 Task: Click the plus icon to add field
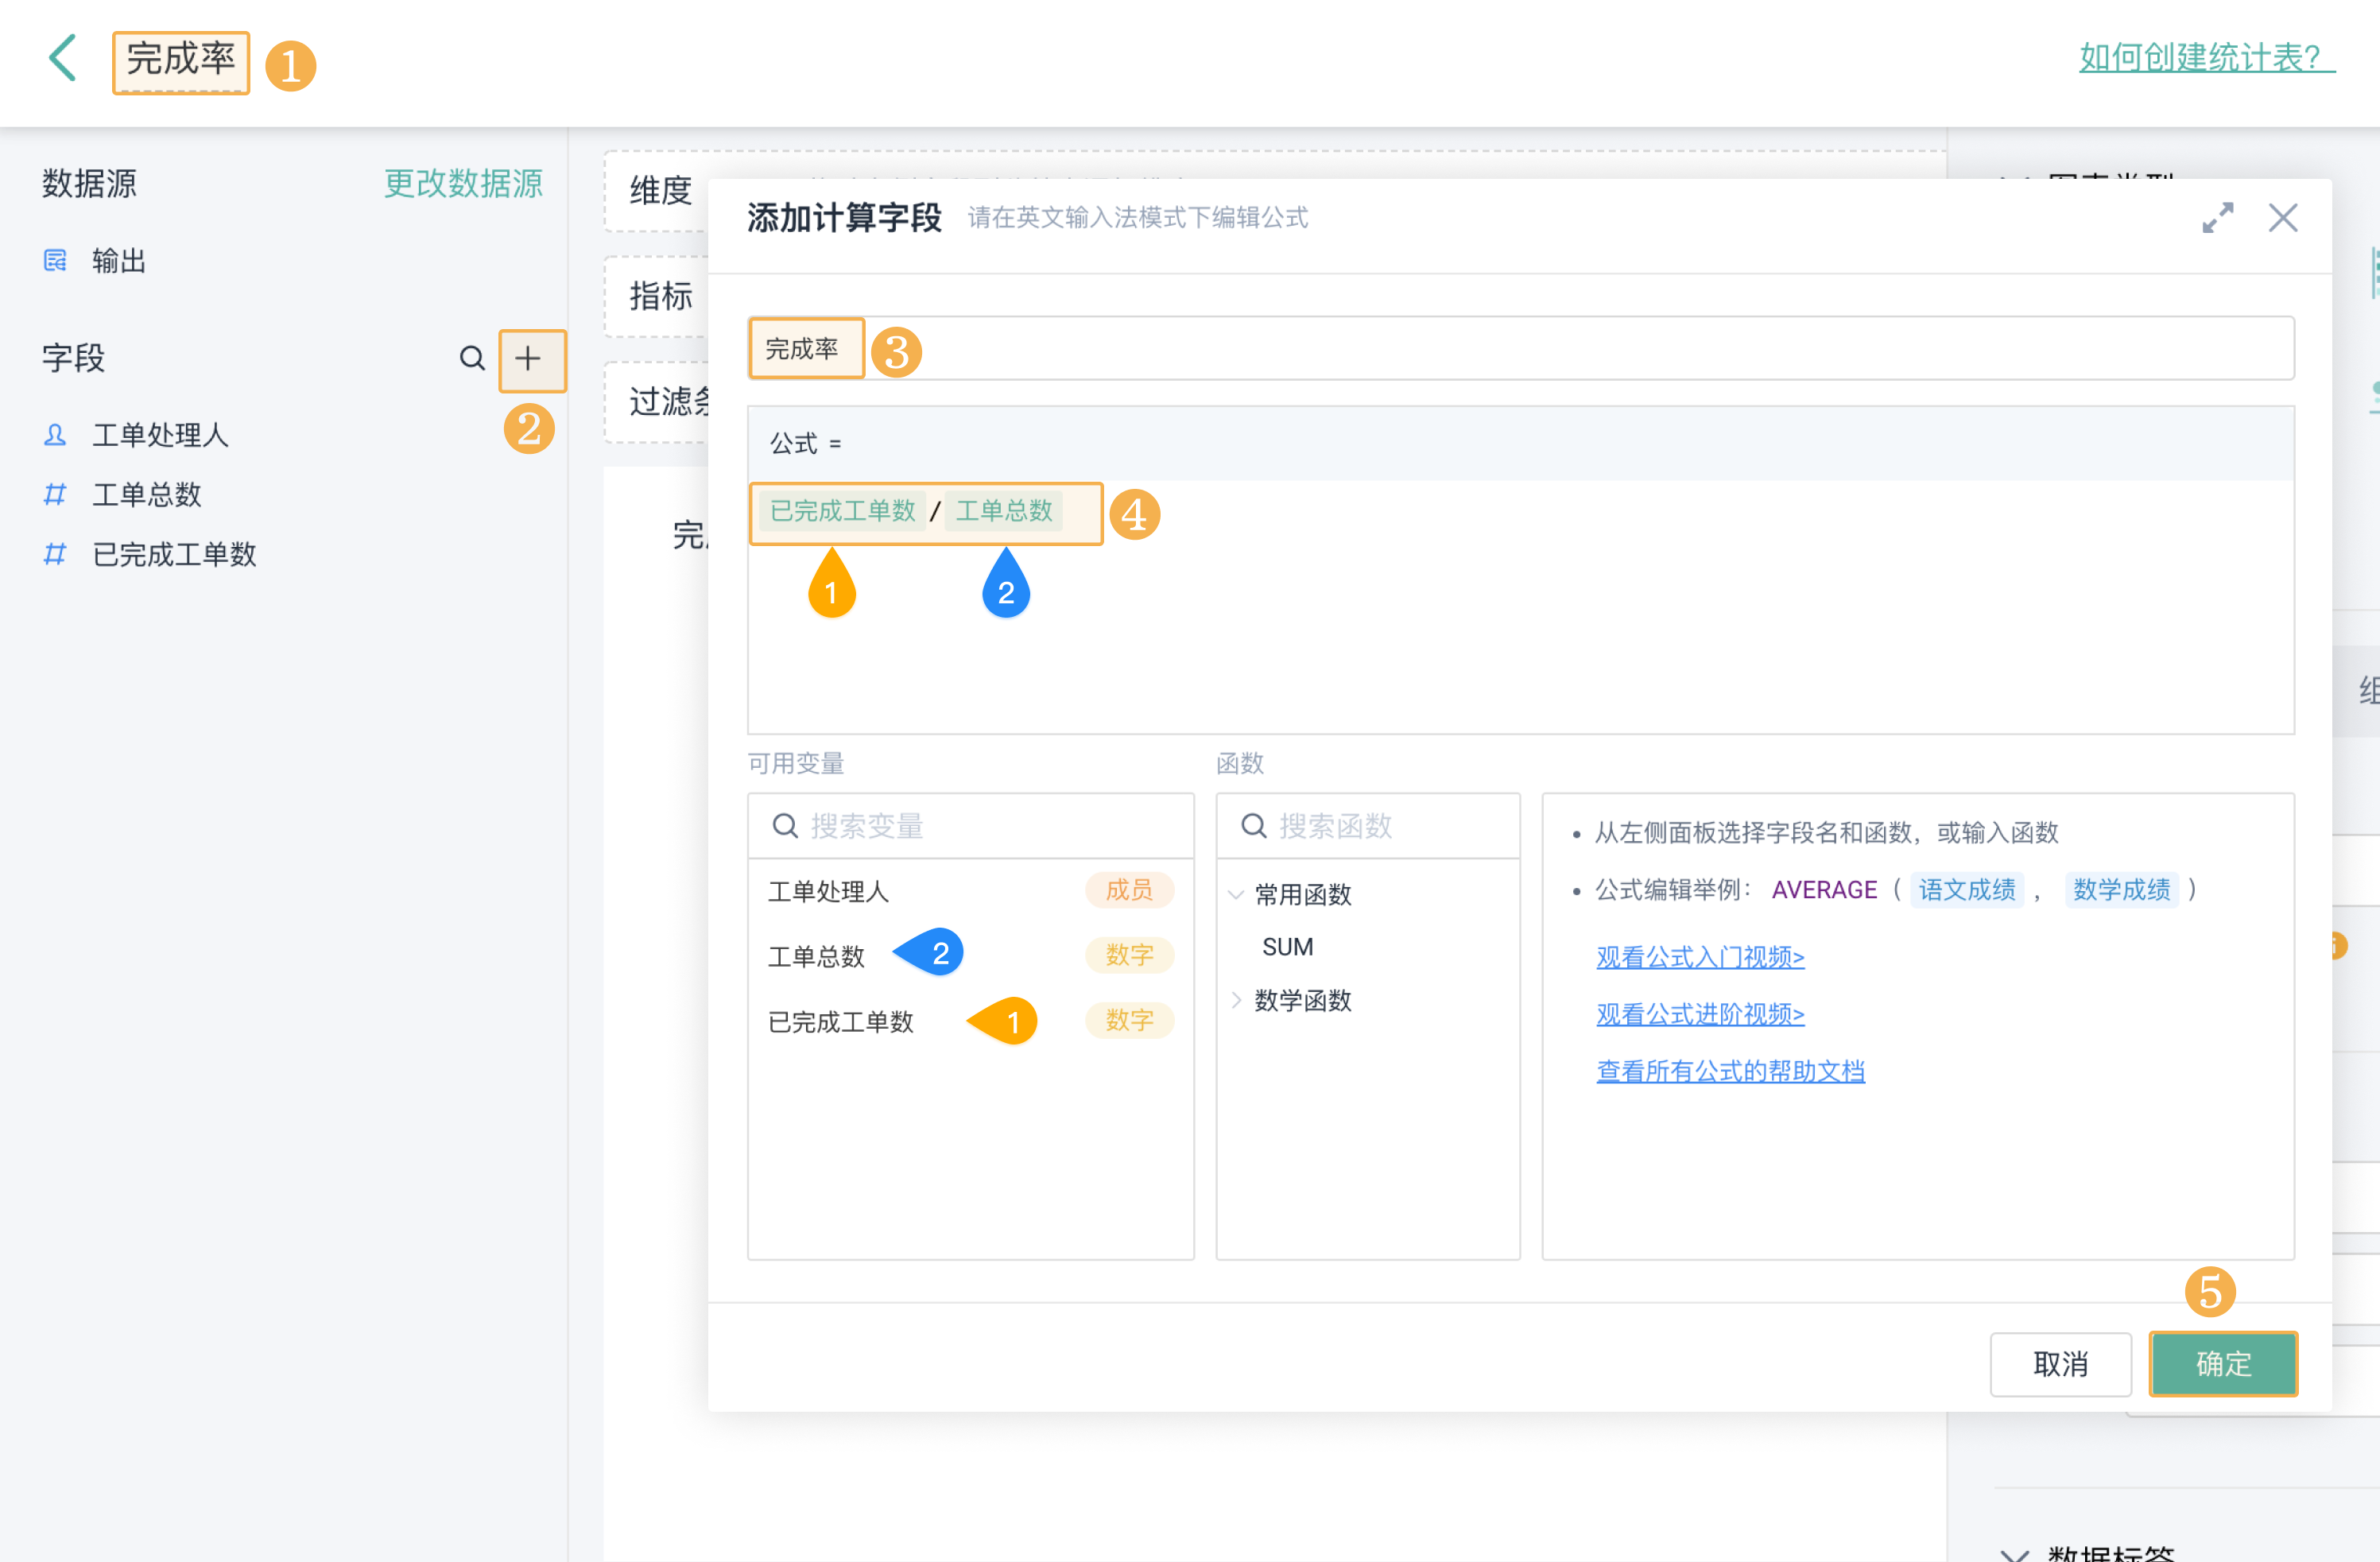tap(529, 359)
